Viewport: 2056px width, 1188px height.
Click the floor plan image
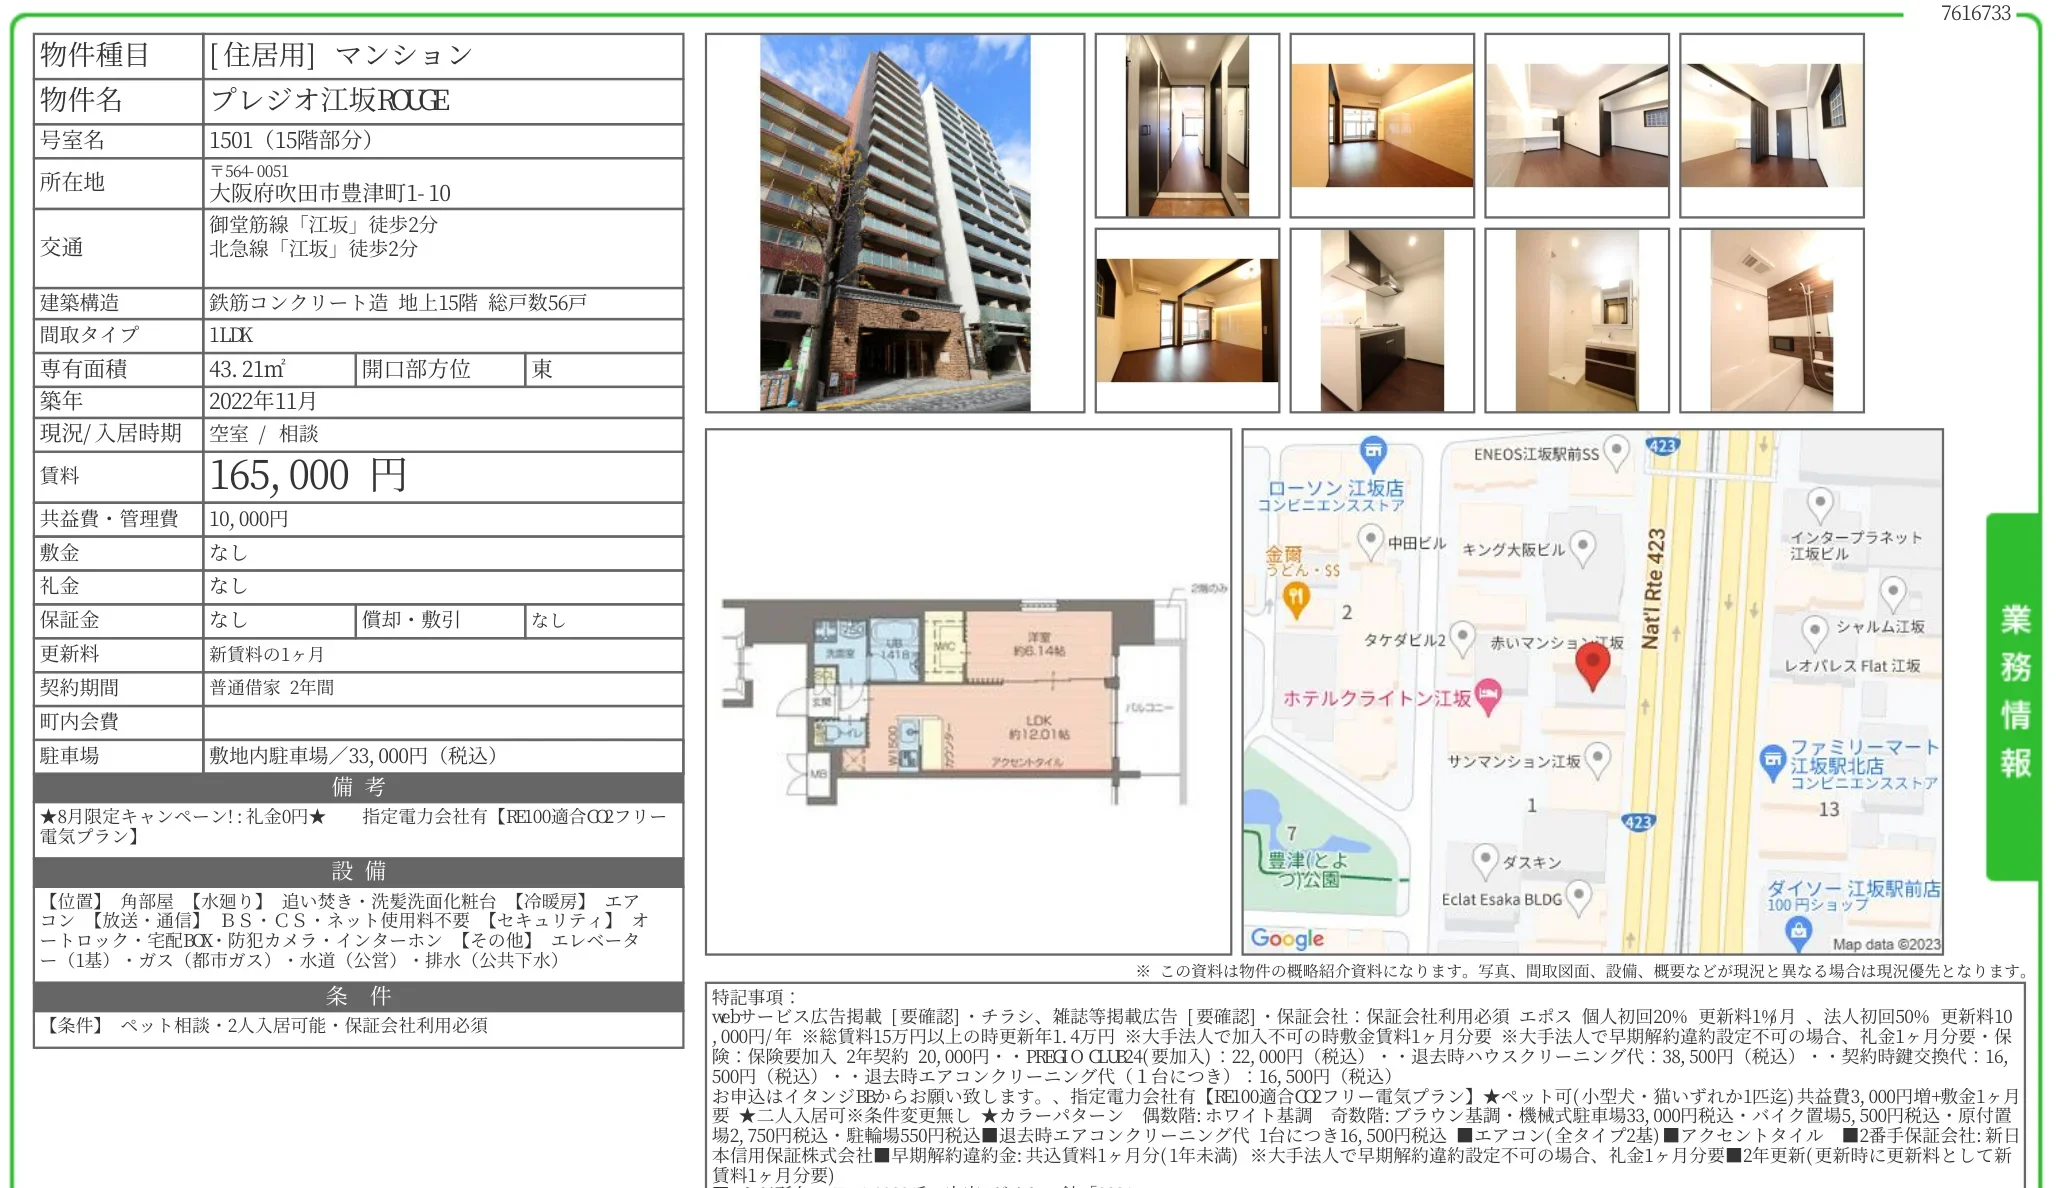(x=968, y=693)
